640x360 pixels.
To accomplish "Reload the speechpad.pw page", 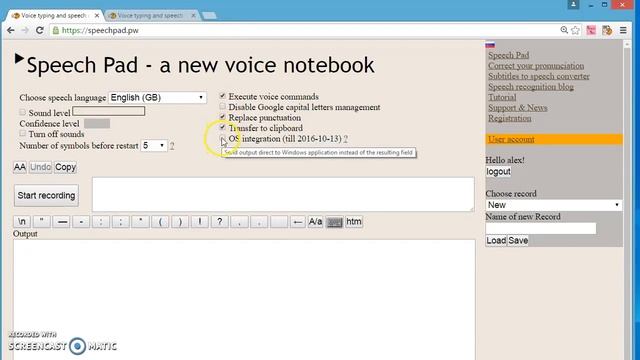I will tap(40, 30).
